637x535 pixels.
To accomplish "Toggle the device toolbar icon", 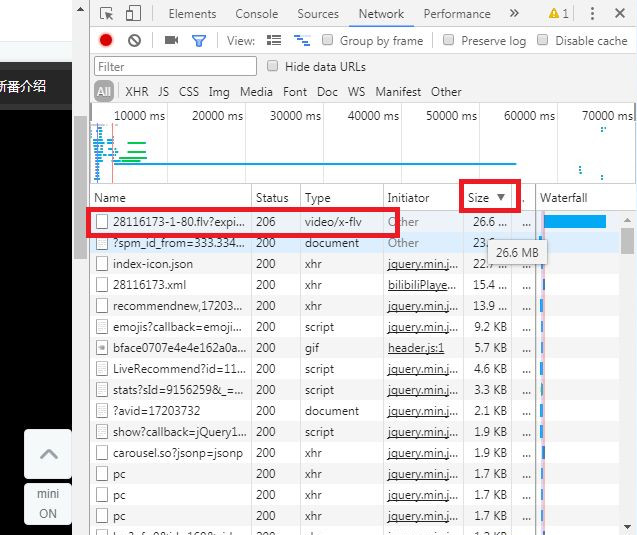I will (x=133, y=14).
